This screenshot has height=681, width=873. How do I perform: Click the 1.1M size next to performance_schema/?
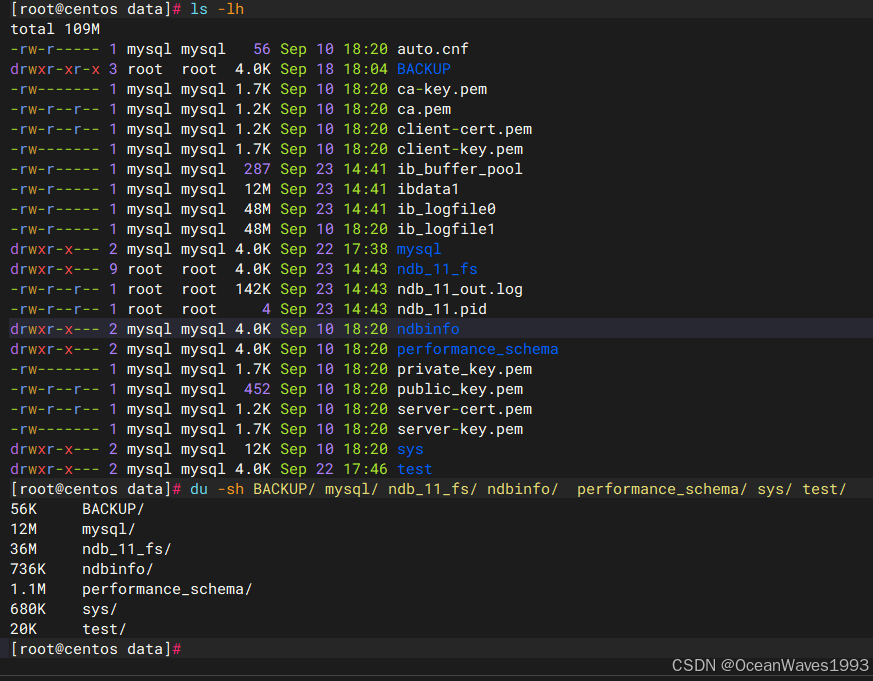click(x=28, y=589)
